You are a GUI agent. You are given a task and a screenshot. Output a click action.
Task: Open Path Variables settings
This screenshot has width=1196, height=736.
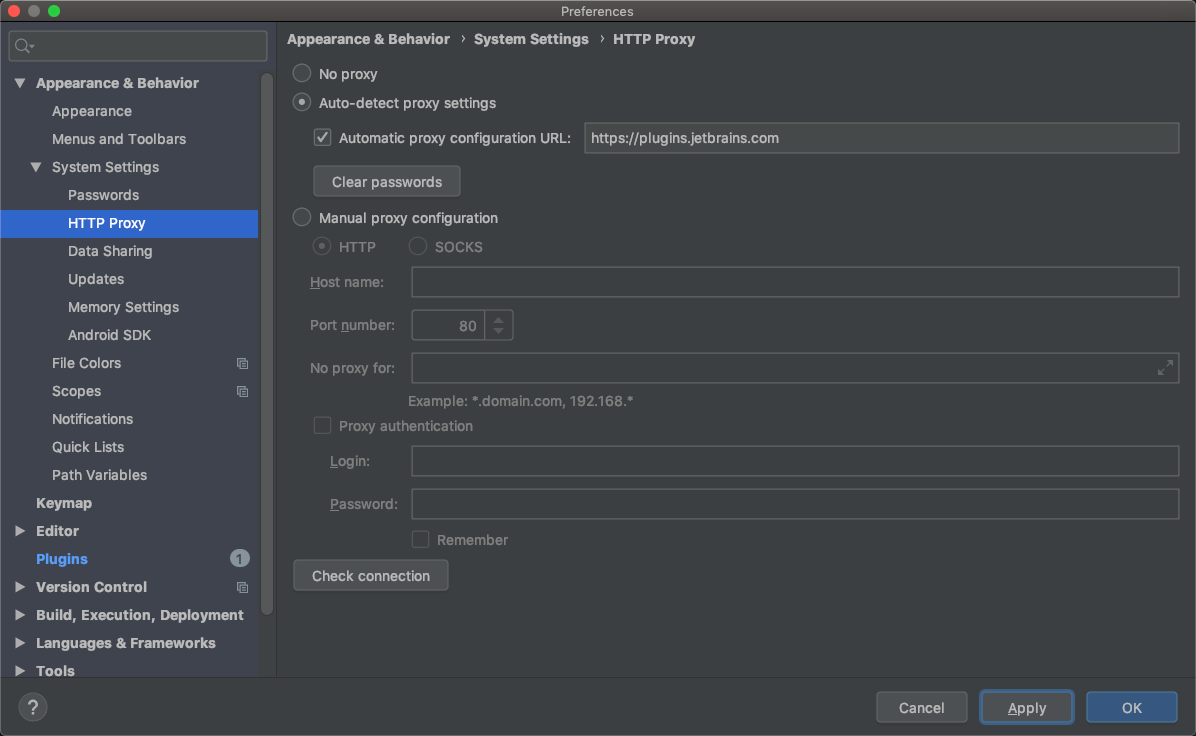pyautogui.click(x=99, y=475)
